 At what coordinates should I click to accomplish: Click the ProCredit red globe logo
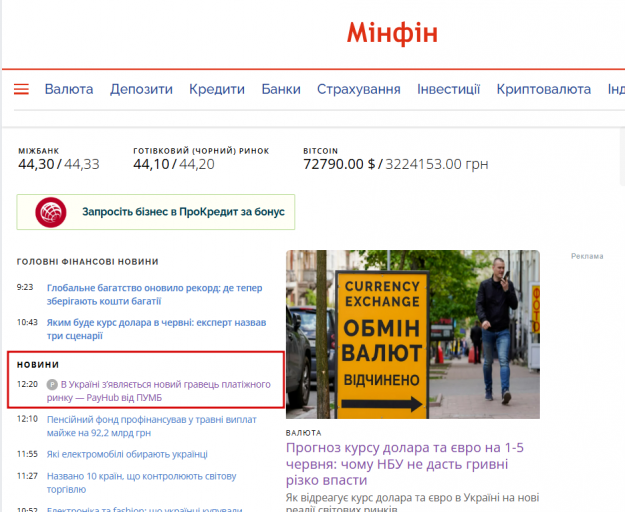[x=51, y=212]
